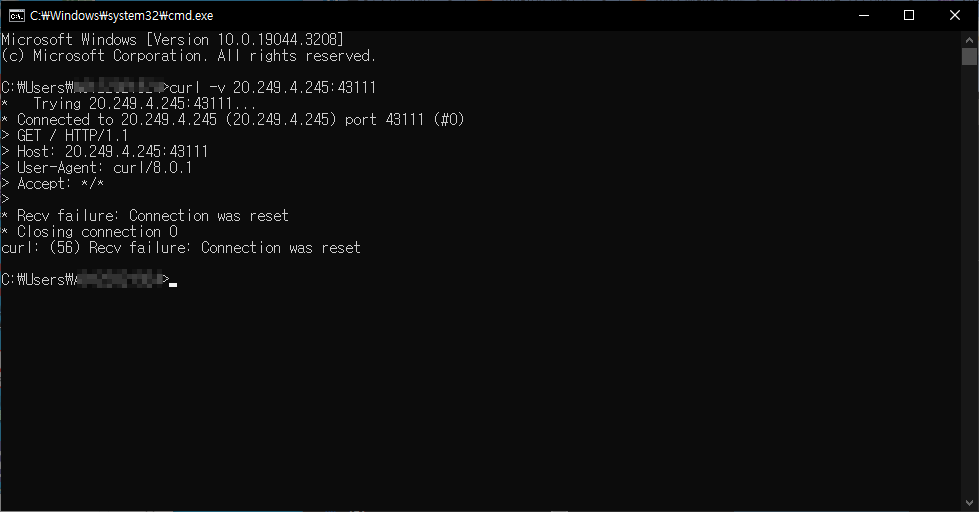Open the cmd.exe system menu icon

pyautogui.click(x=16, y=16)
